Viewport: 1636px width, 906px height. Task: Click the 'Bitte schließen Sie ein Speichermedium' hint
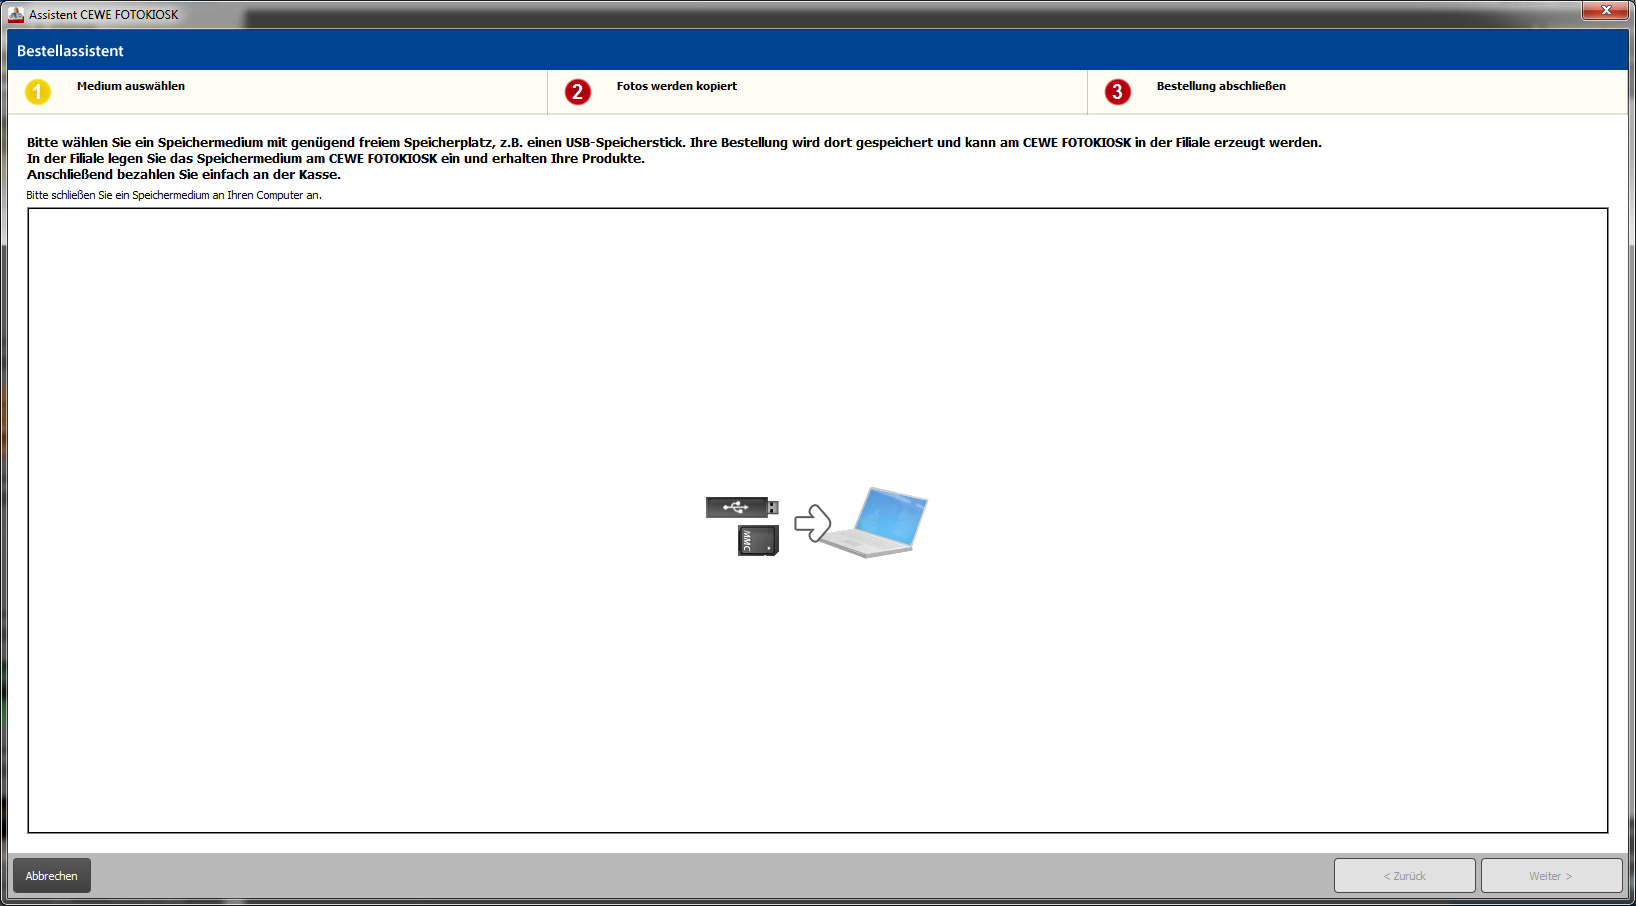pos(174,195)
